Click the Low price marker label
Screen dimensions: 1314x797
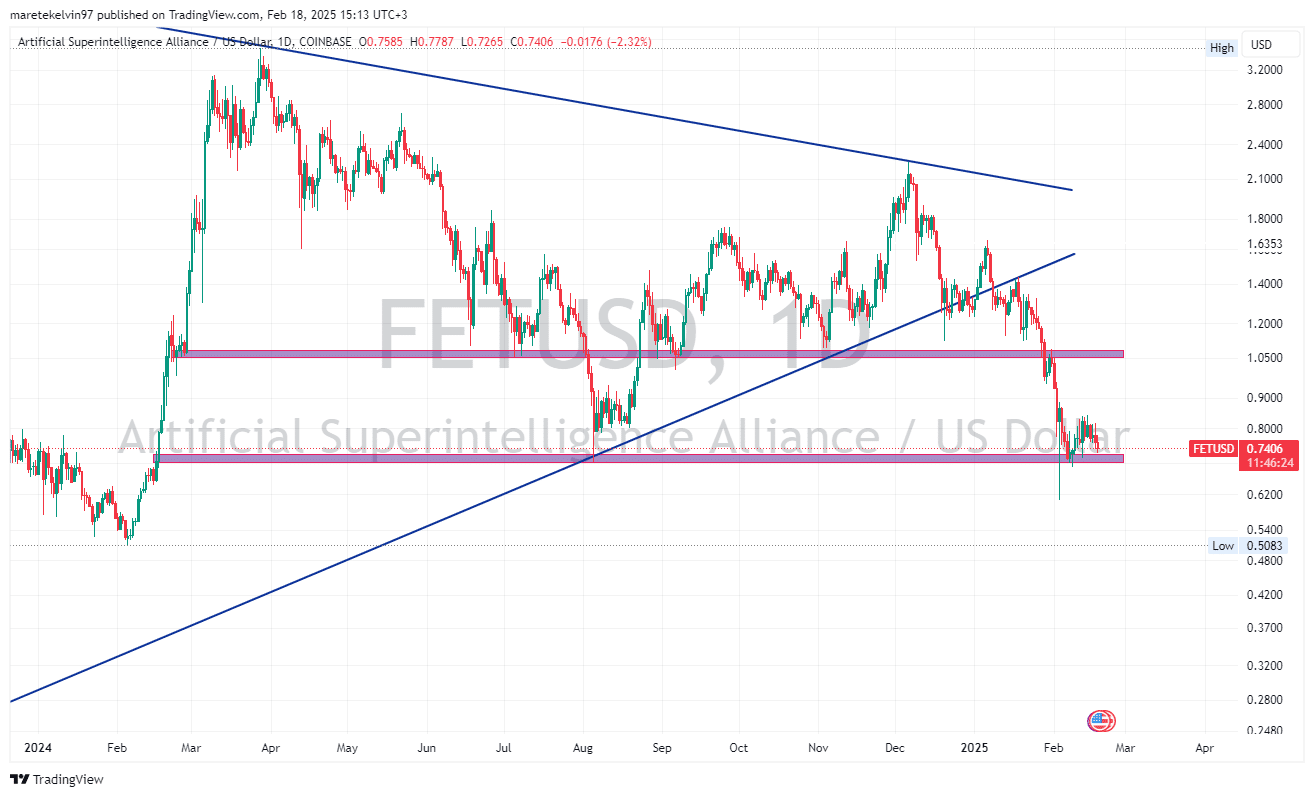tap(1223, 545)
